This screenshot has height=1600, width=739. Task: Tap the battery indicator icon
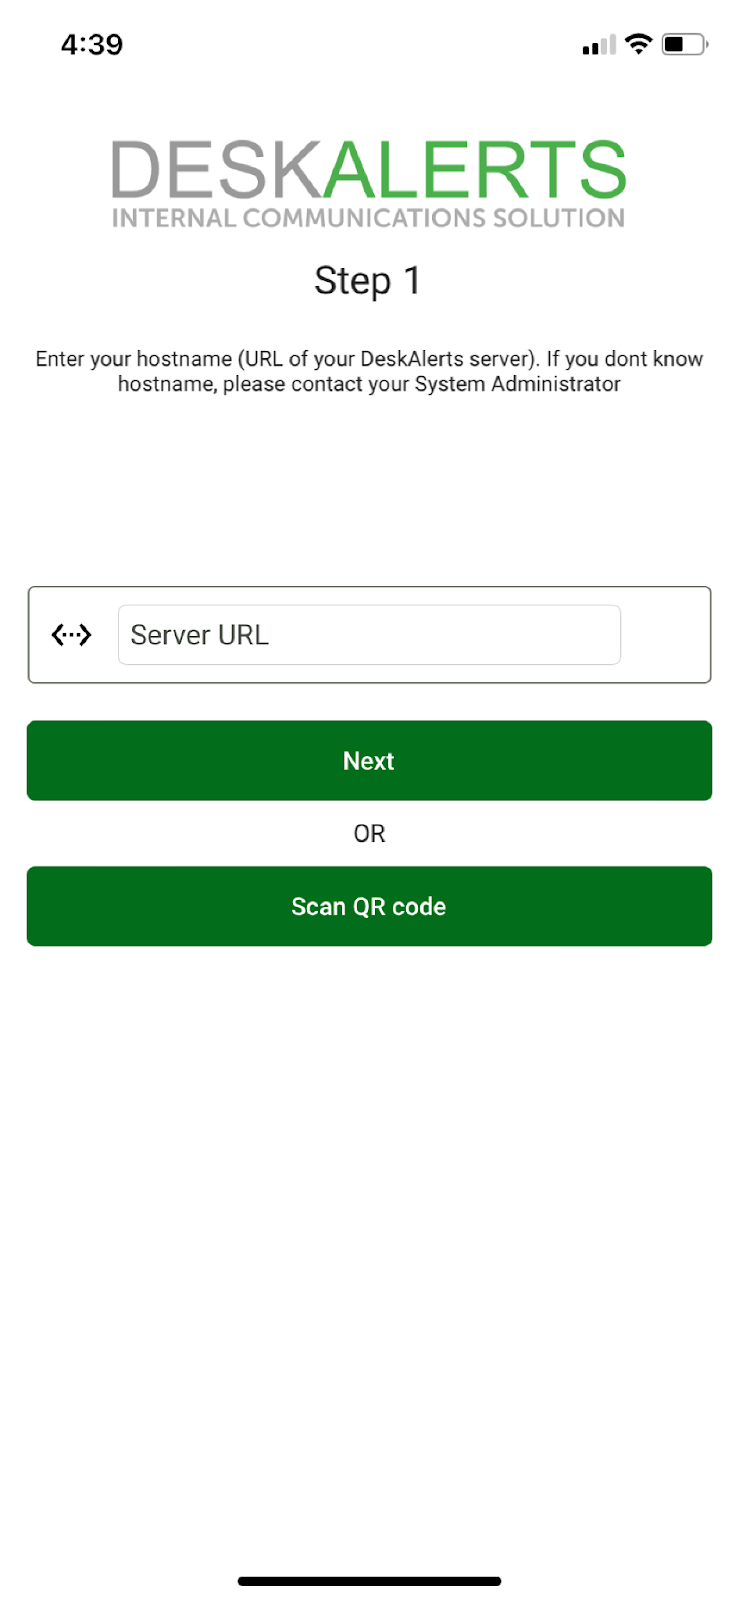(x=684, y=44)
